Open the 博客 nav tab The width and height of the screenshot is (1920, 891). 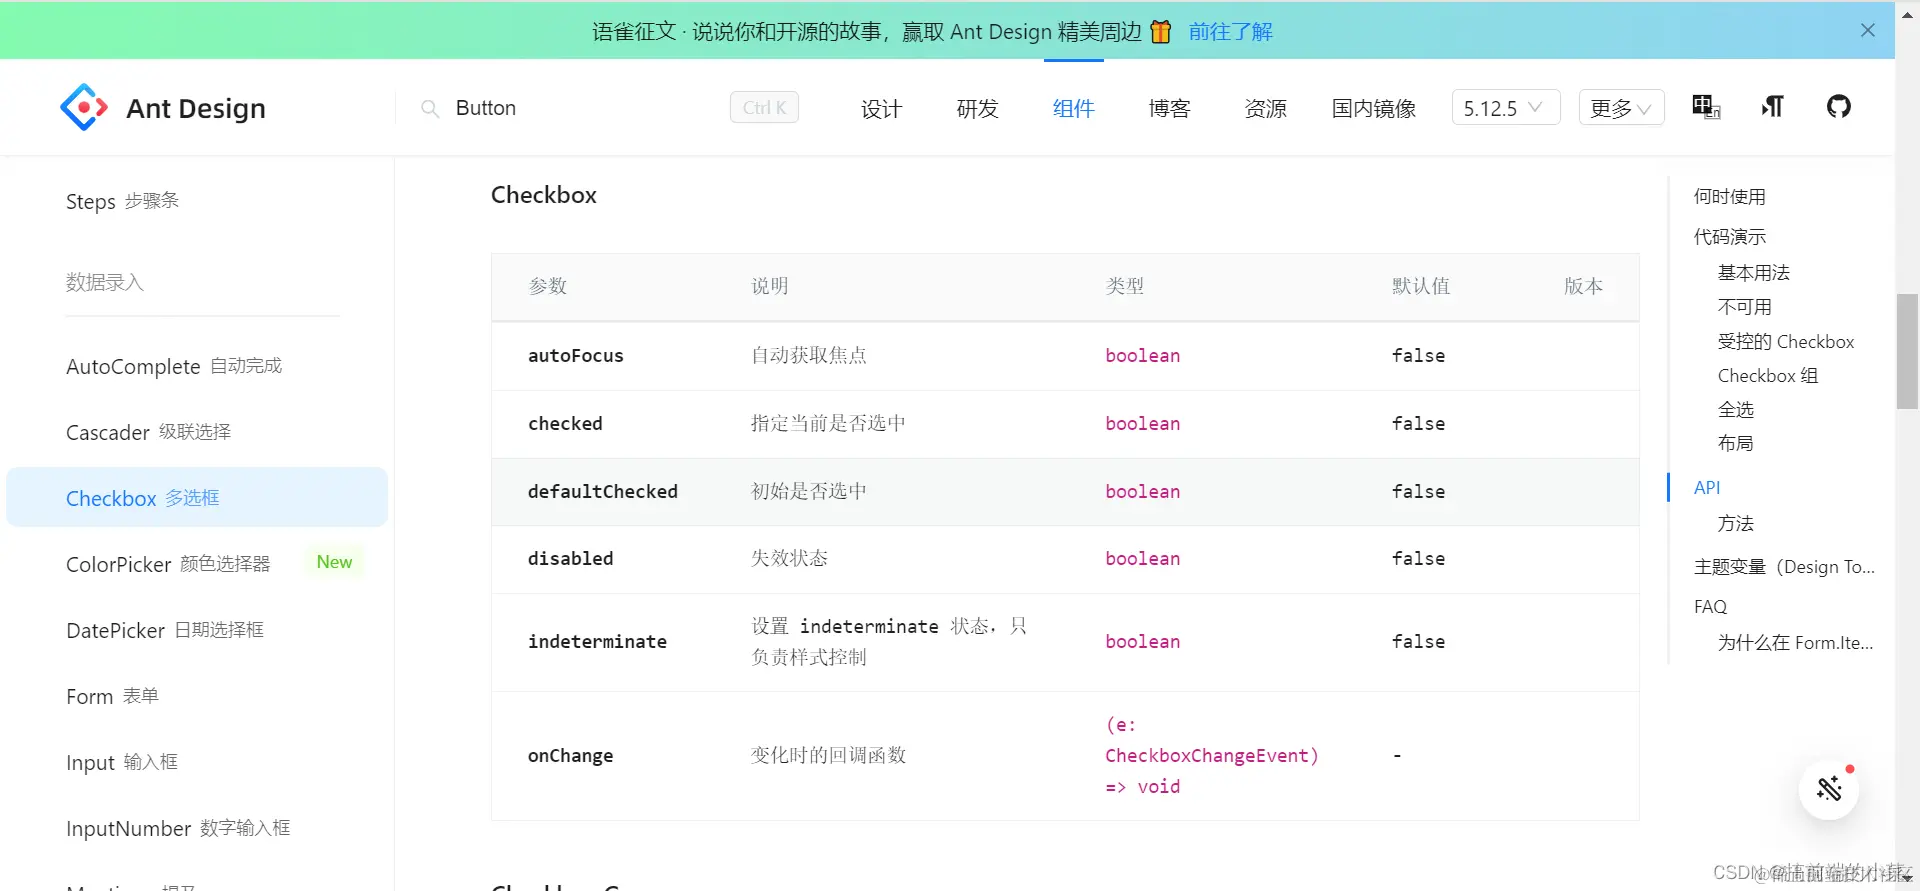(1169, 108)
